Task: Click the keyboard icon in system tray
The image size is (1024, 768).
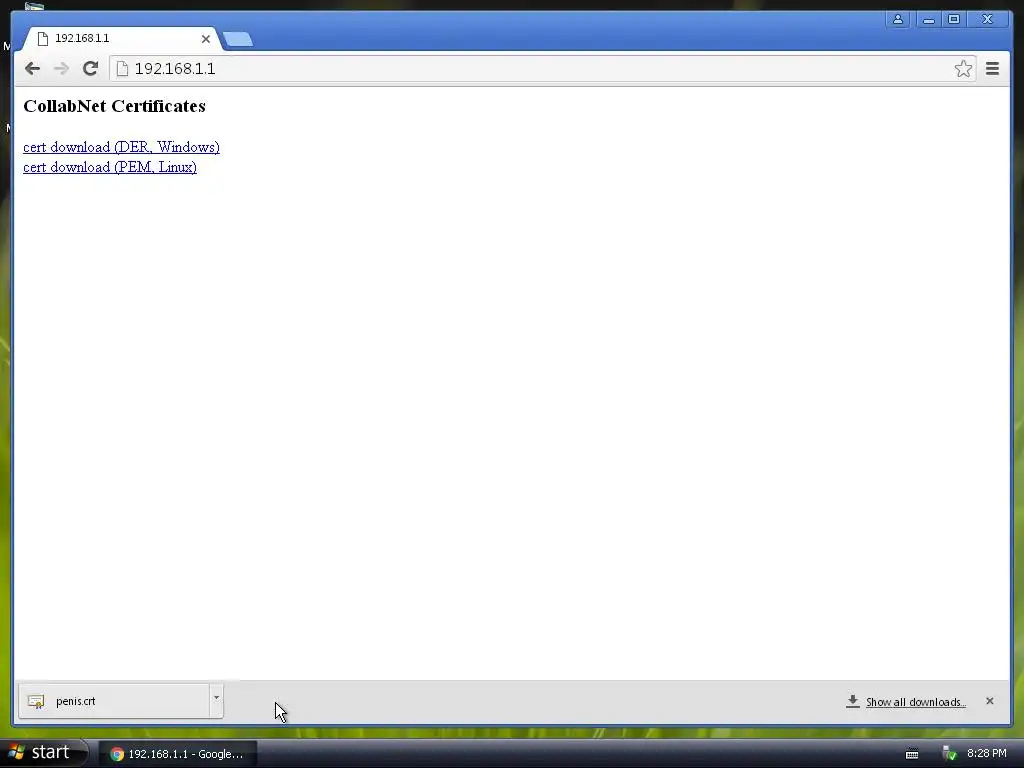Action: click(x=912, y=754)
